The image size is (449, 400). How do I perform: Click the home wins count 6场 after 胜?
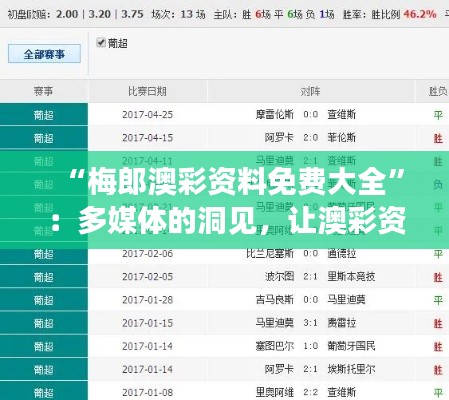pos(263,14)
